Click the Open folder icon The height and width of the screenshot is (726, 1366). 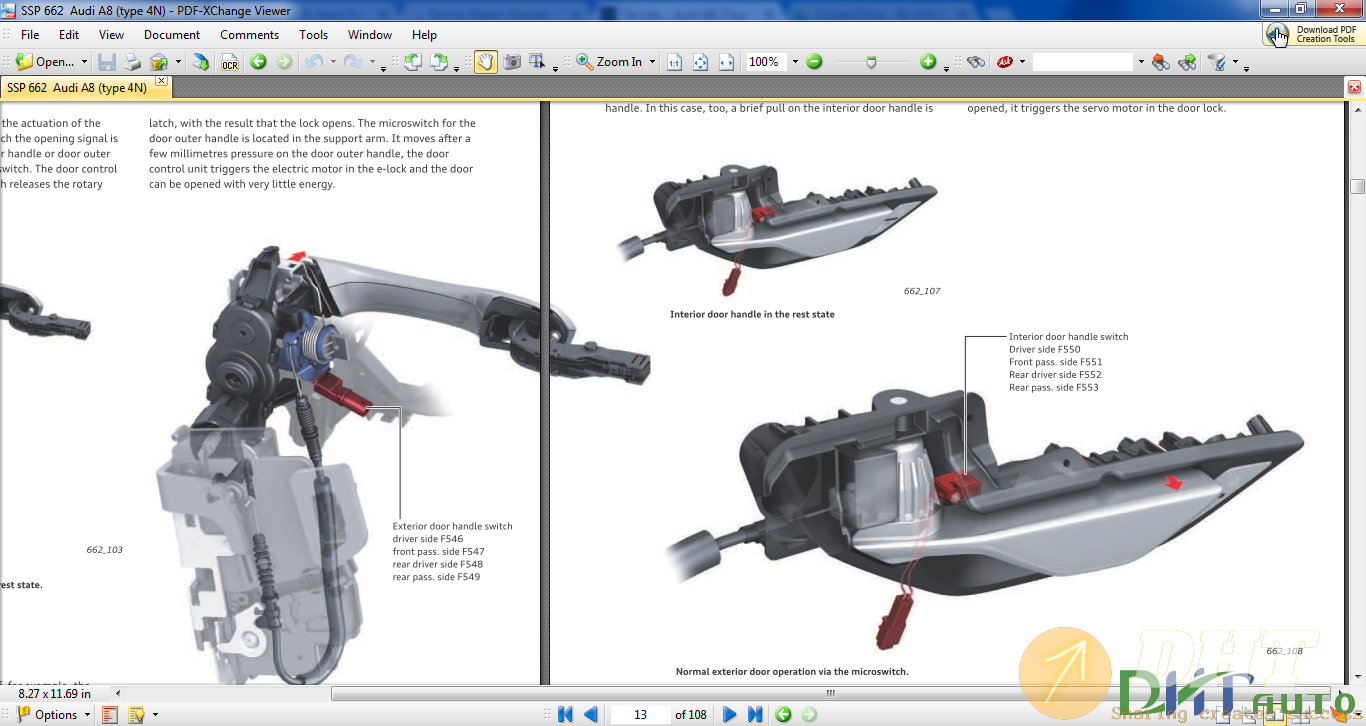tap(24, 62)
